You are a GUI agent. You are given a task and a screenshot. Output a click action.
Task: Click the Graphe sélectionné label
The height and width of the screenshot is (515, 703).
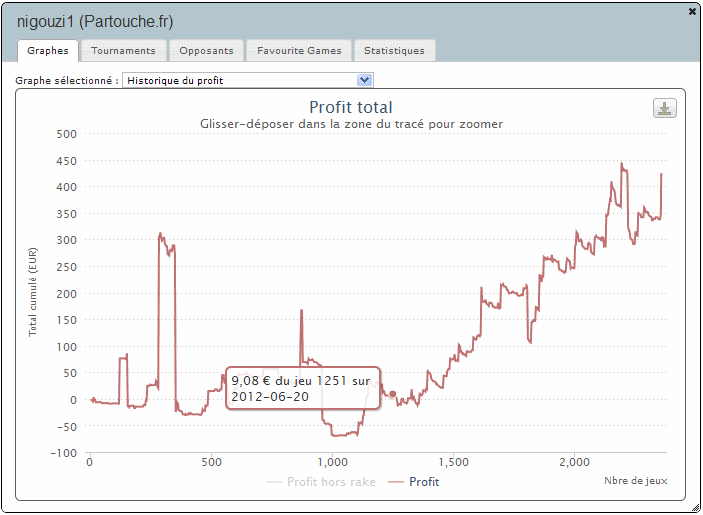pos(67,81)
